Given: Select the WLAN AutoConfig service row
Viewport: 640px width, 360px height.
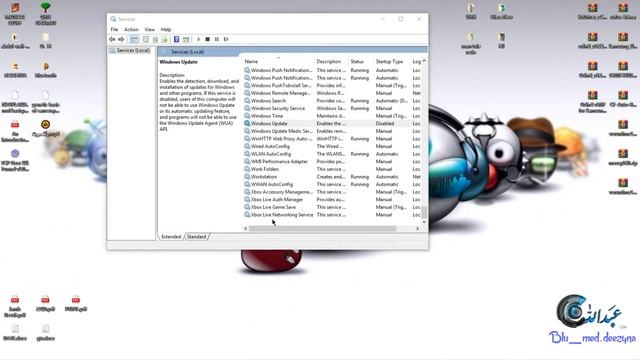Looking at the screenshot, I should (x=332, y=154).
